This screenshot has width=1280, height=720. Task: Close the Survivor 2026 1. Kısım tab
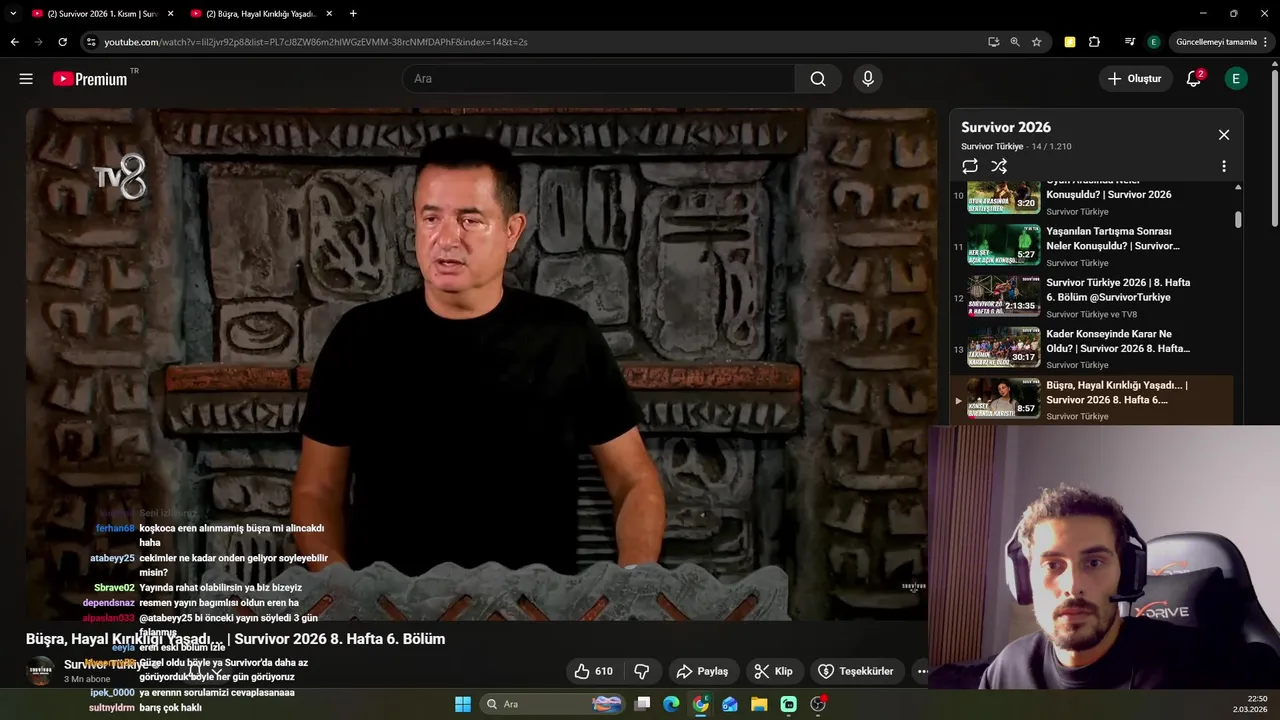(170, 14)
